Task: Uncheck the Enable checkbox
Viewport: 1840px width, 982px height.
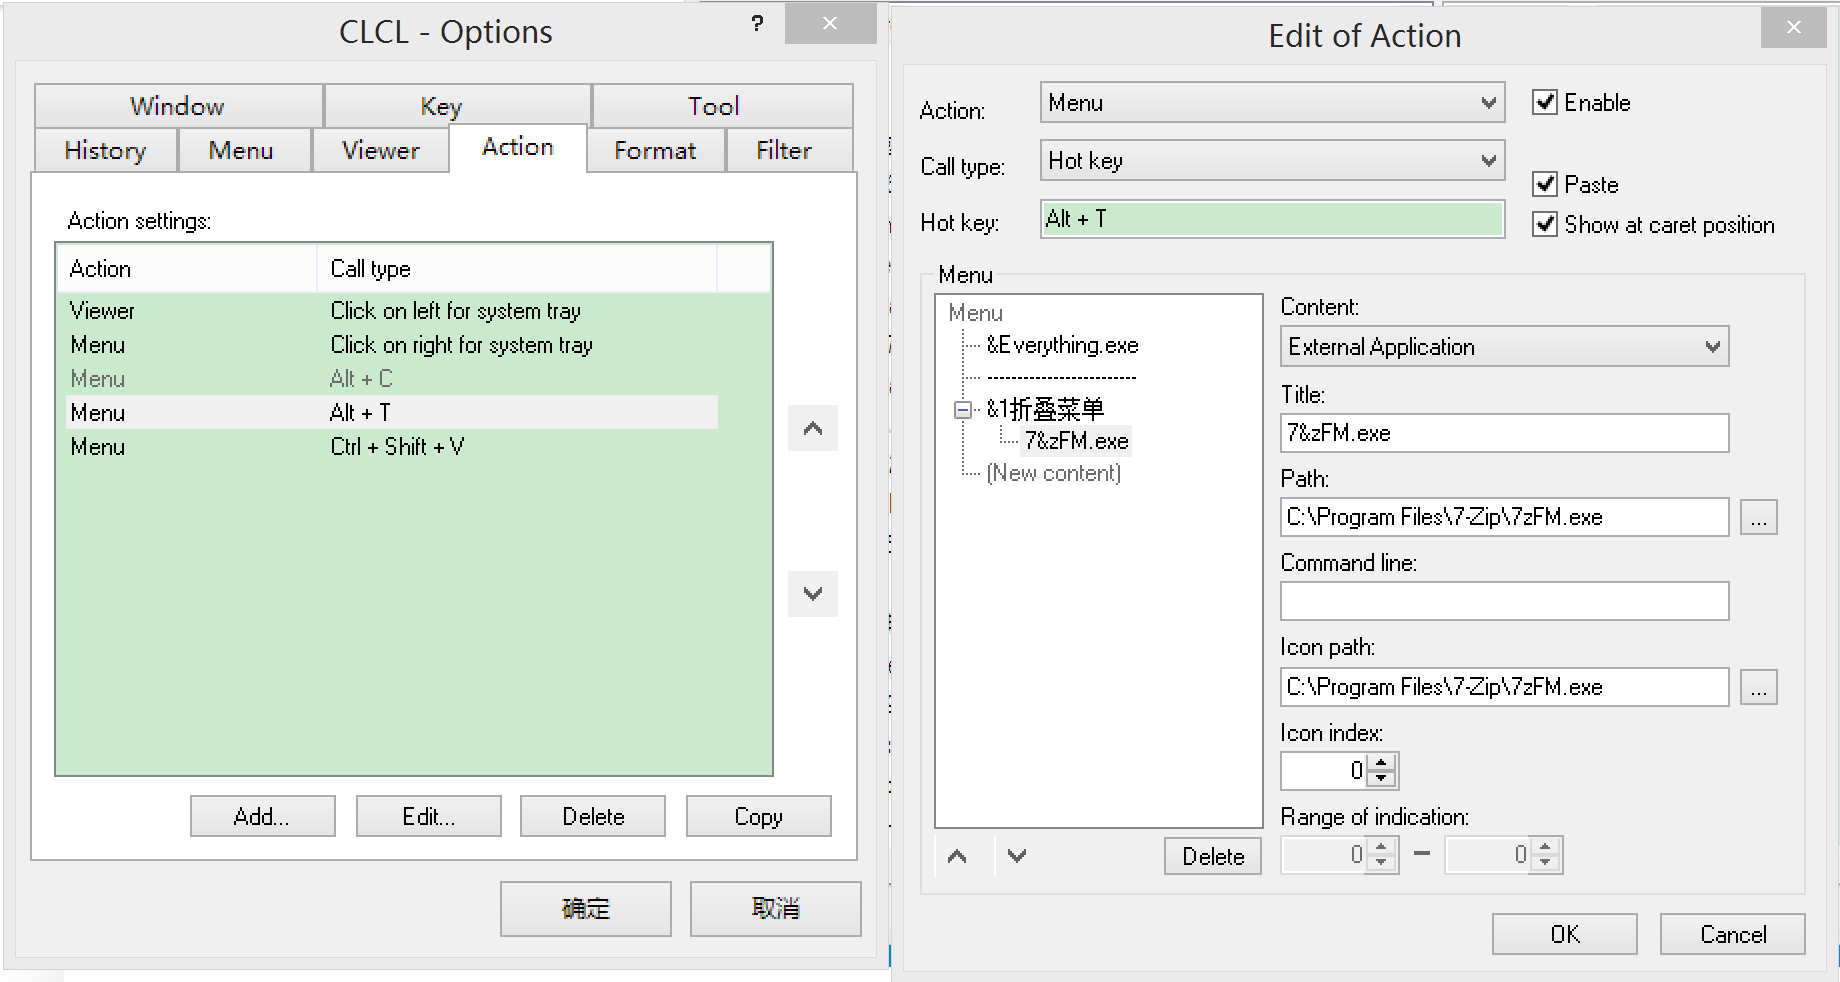Action: (1545, 103)
